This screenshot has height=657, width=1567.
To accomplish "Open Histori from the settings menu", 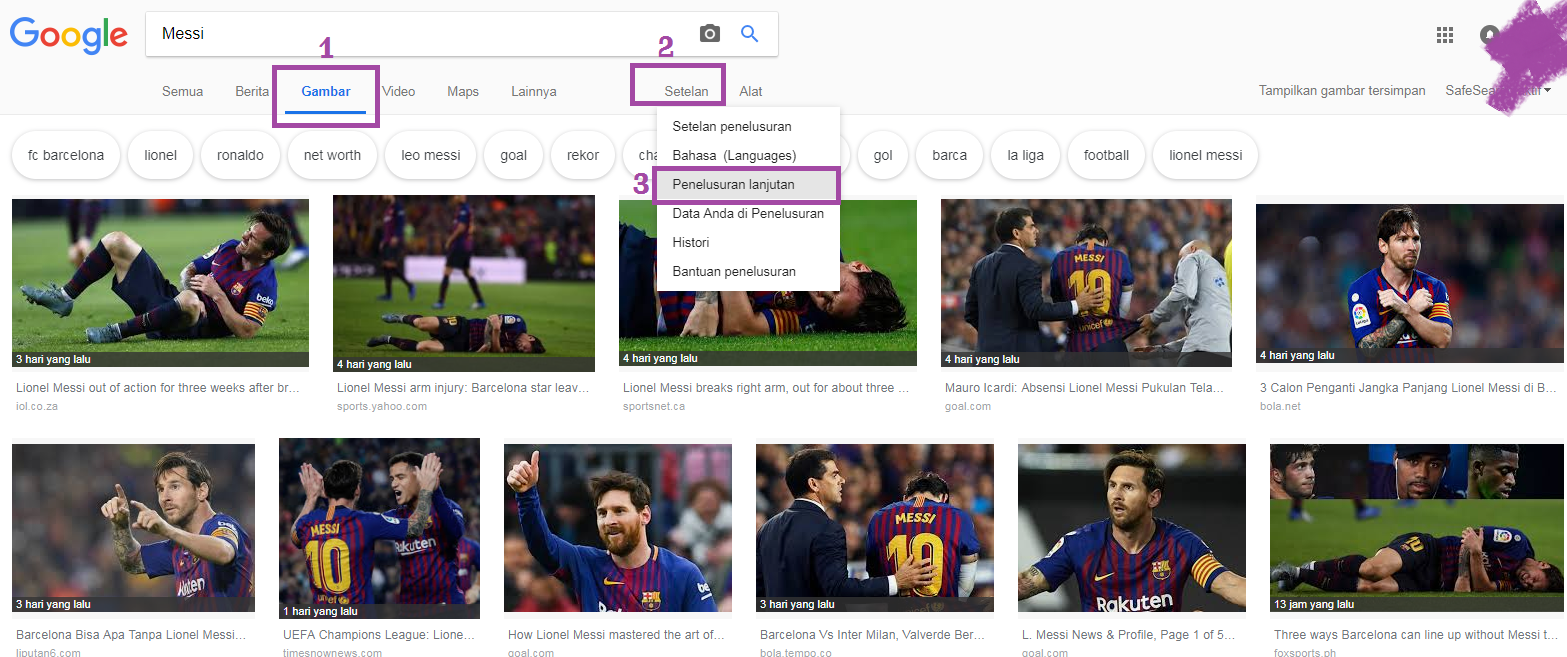I will point(691,243).
